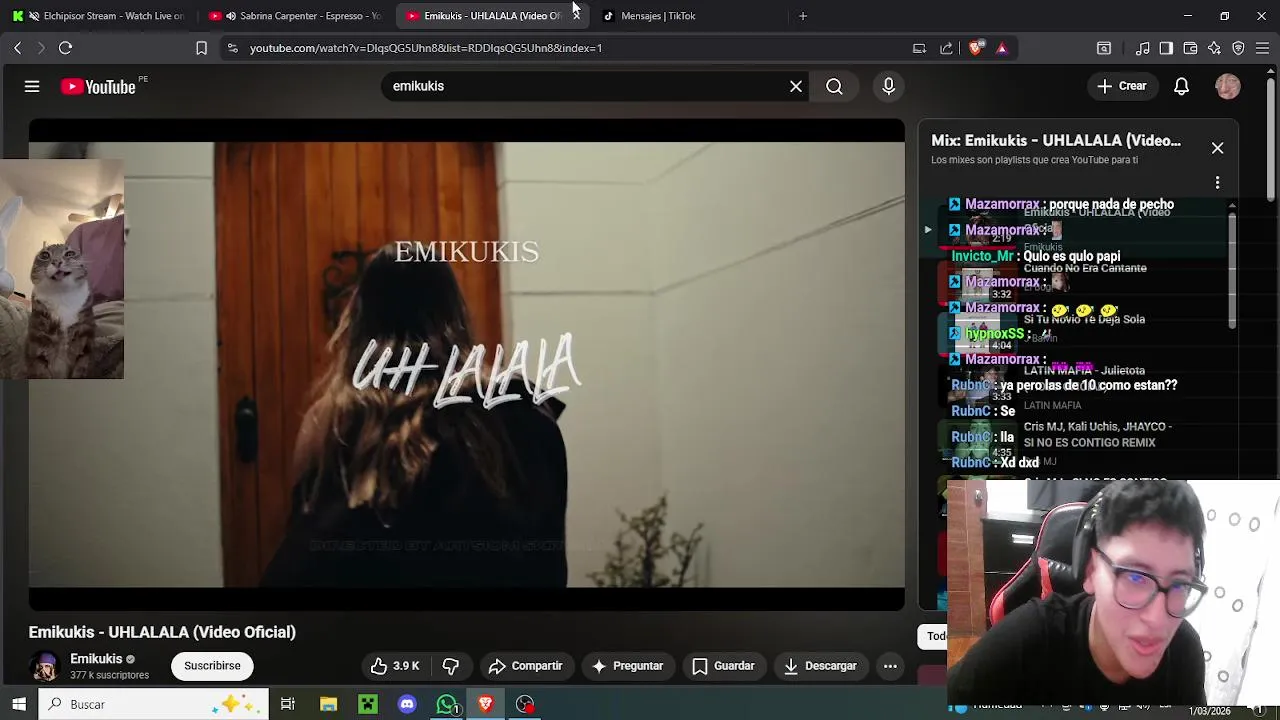Screen dimensions: 1280x720
Task: Bookmark this page with the bookmark icon
Action: (201, 48)
